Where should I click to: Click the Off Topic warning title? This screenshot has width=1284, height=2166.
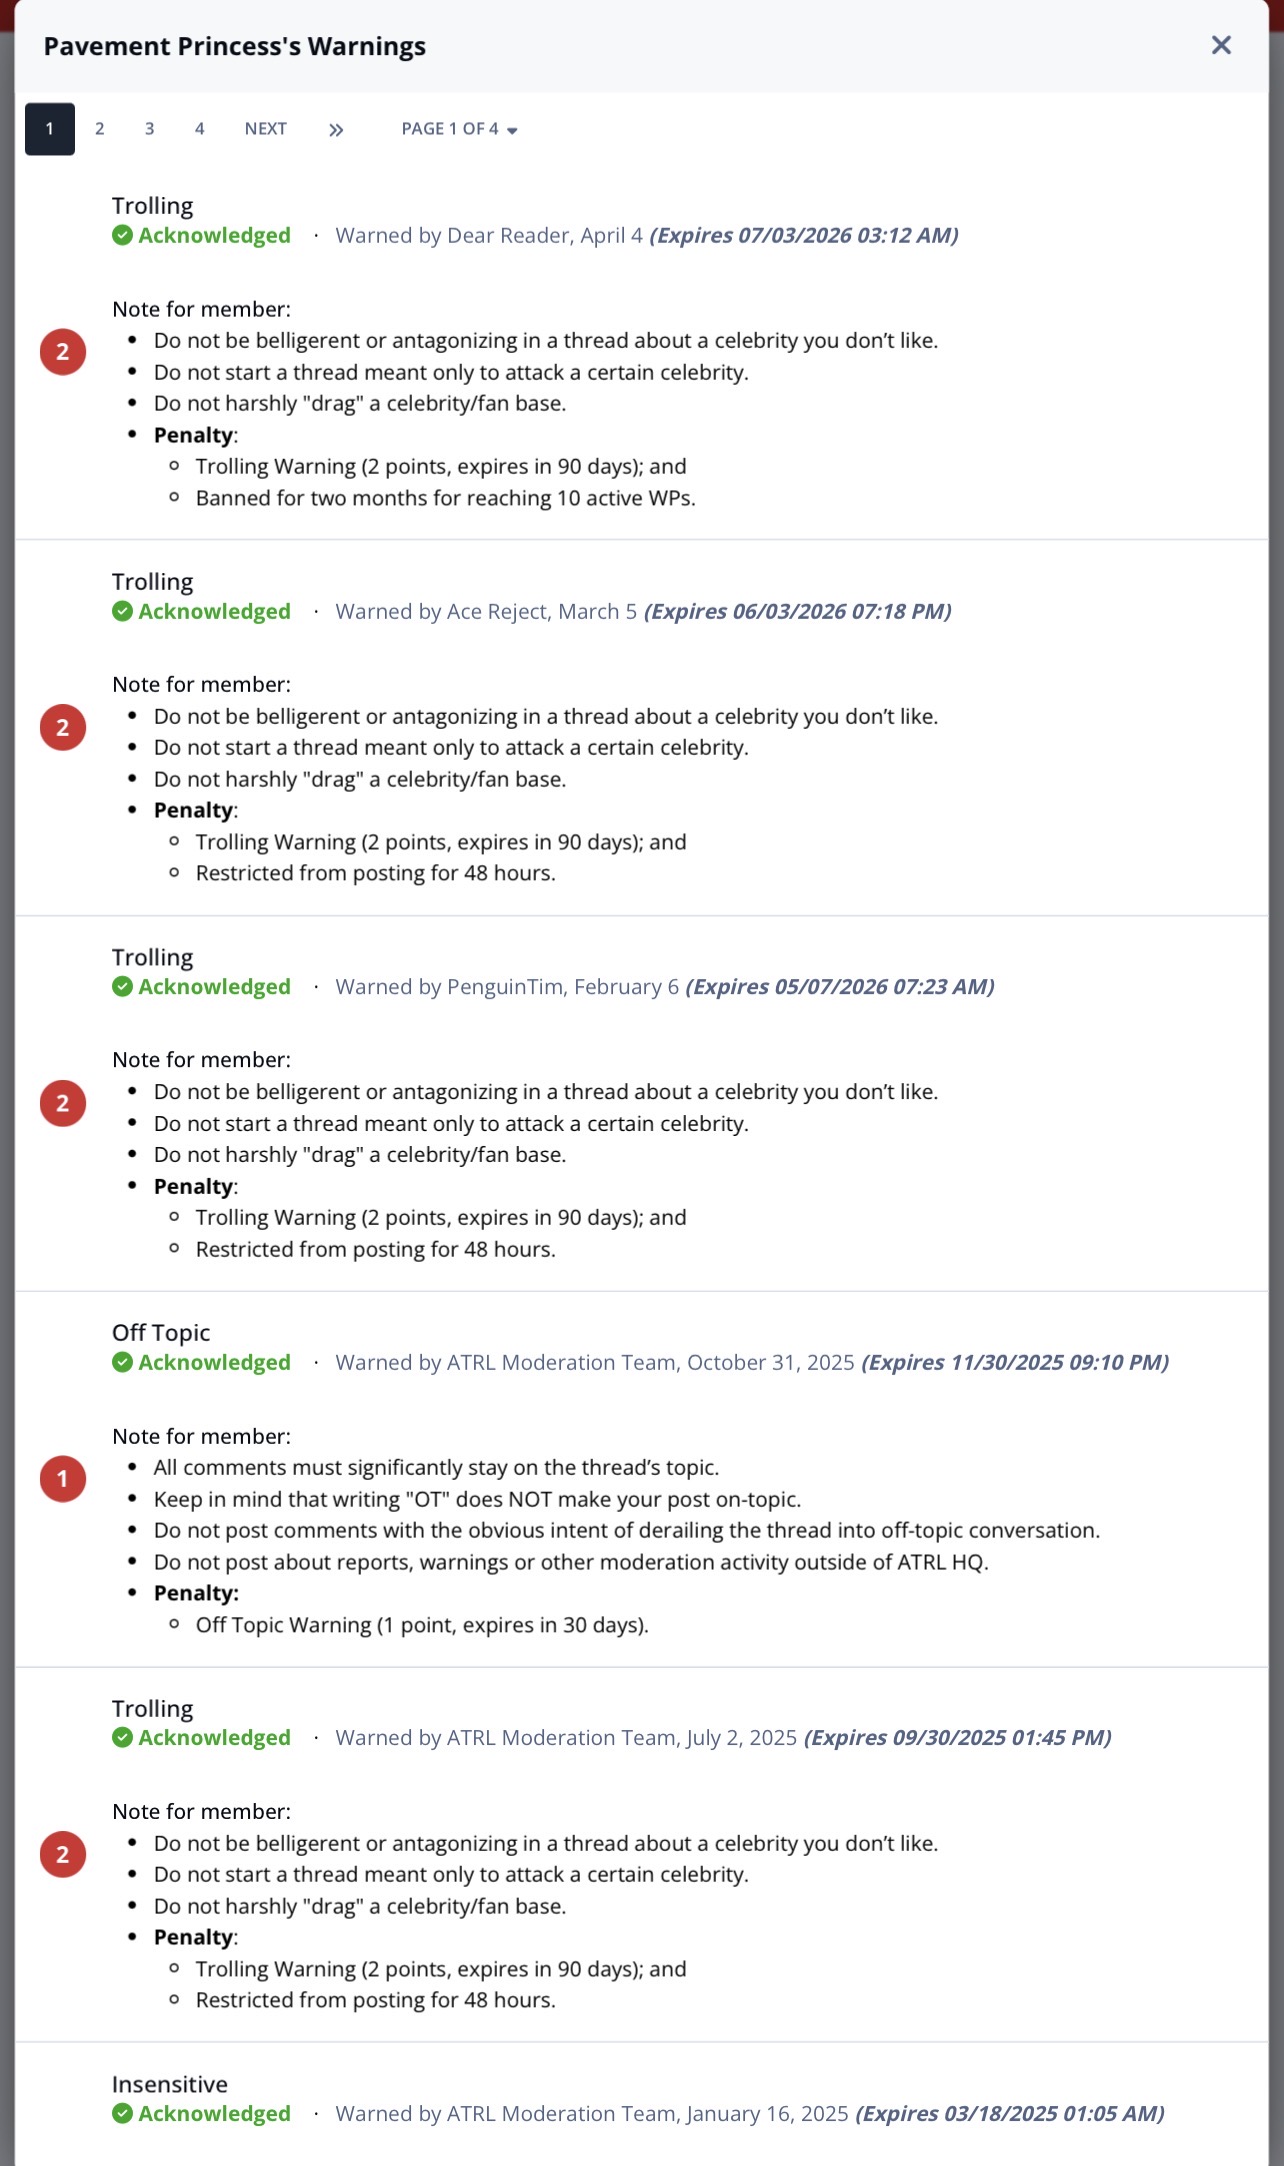(x=161, y=1333)
